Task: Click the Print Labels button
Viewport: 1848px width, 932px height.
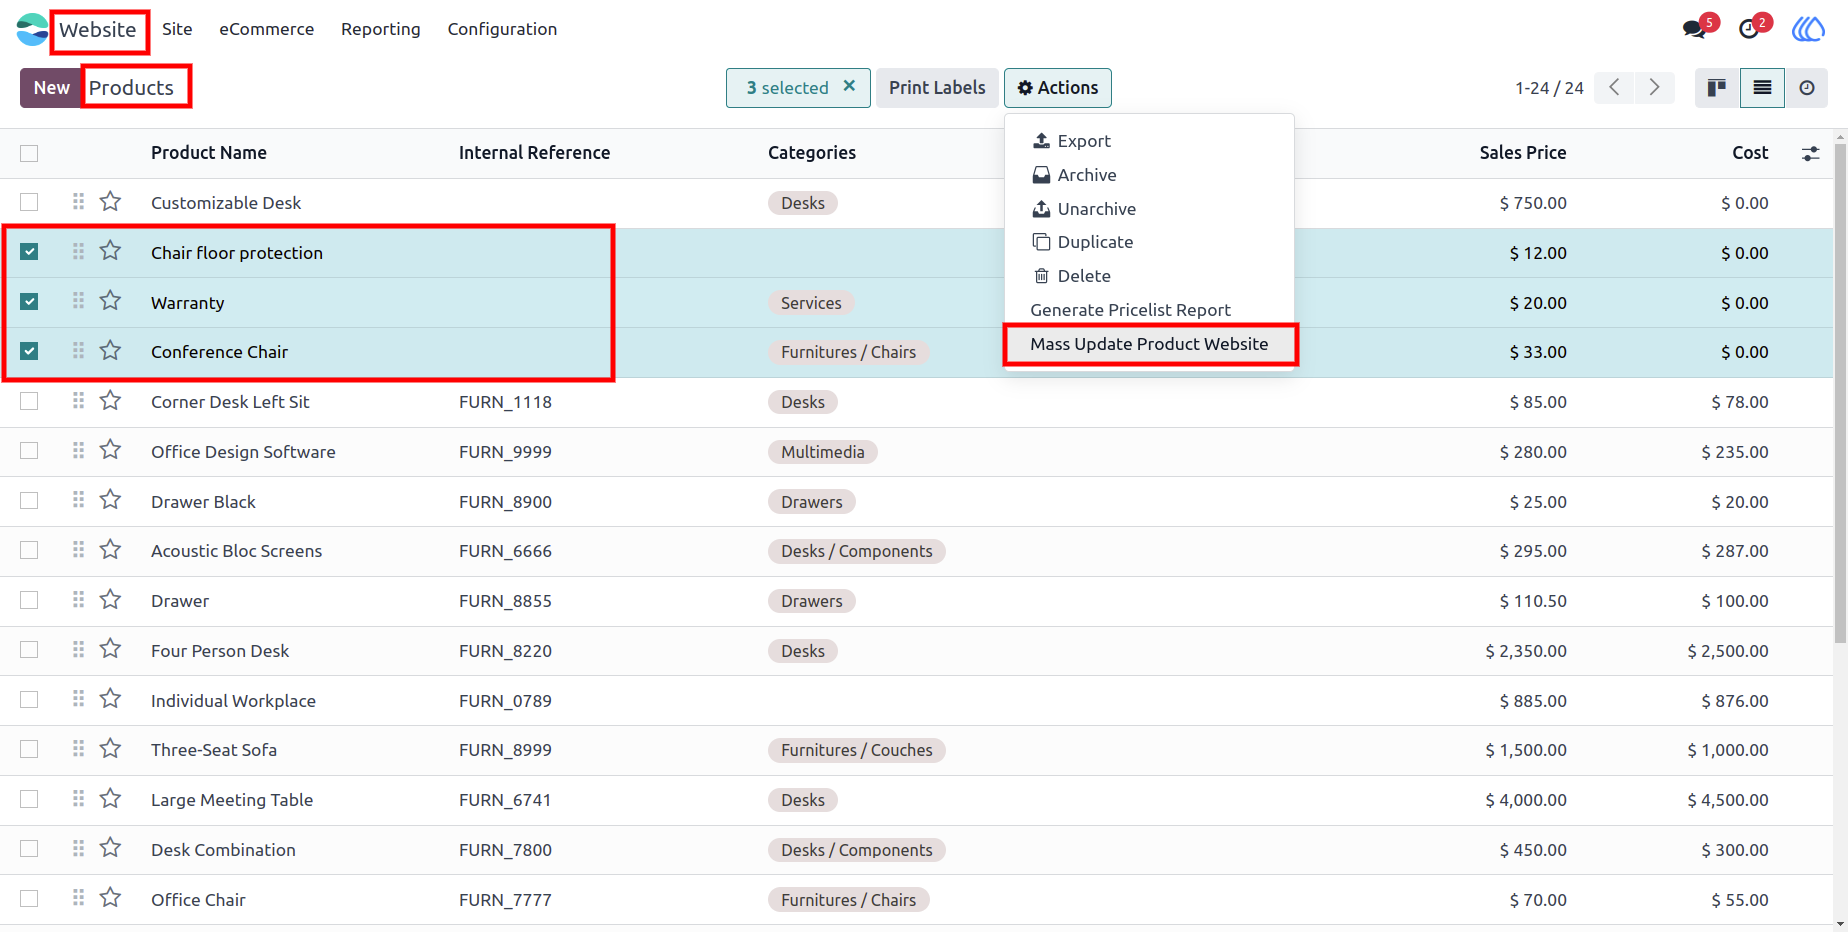Action: [x=937, y=88]
